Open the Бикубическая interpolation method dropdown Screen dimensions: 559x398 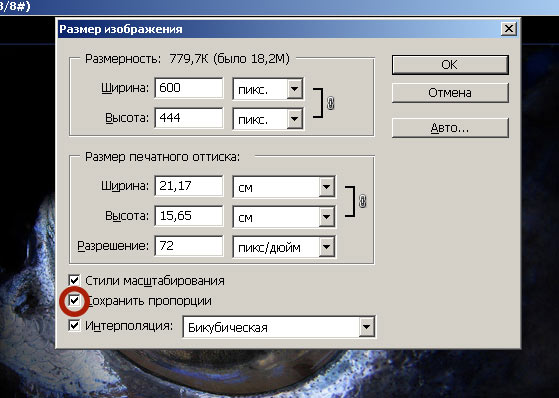point(279,327)
